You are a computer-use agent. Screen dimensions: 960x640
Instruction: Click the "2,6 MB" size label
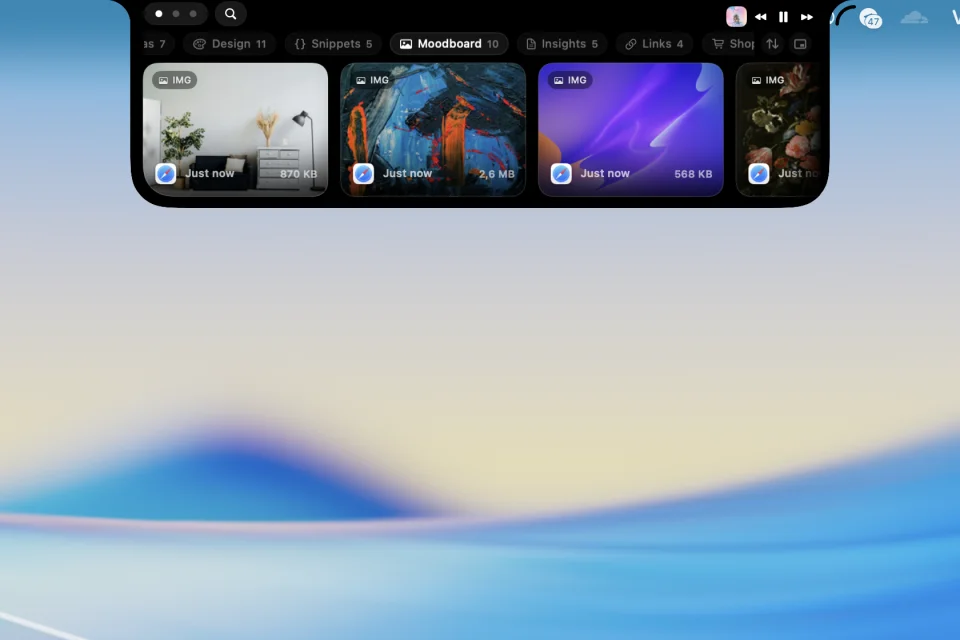tap(497, 174)
